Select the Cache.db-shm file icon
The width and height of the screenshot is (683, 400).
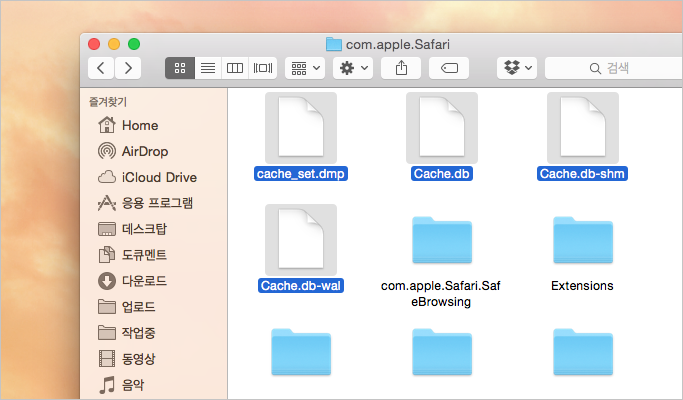[x=583, y=127]
